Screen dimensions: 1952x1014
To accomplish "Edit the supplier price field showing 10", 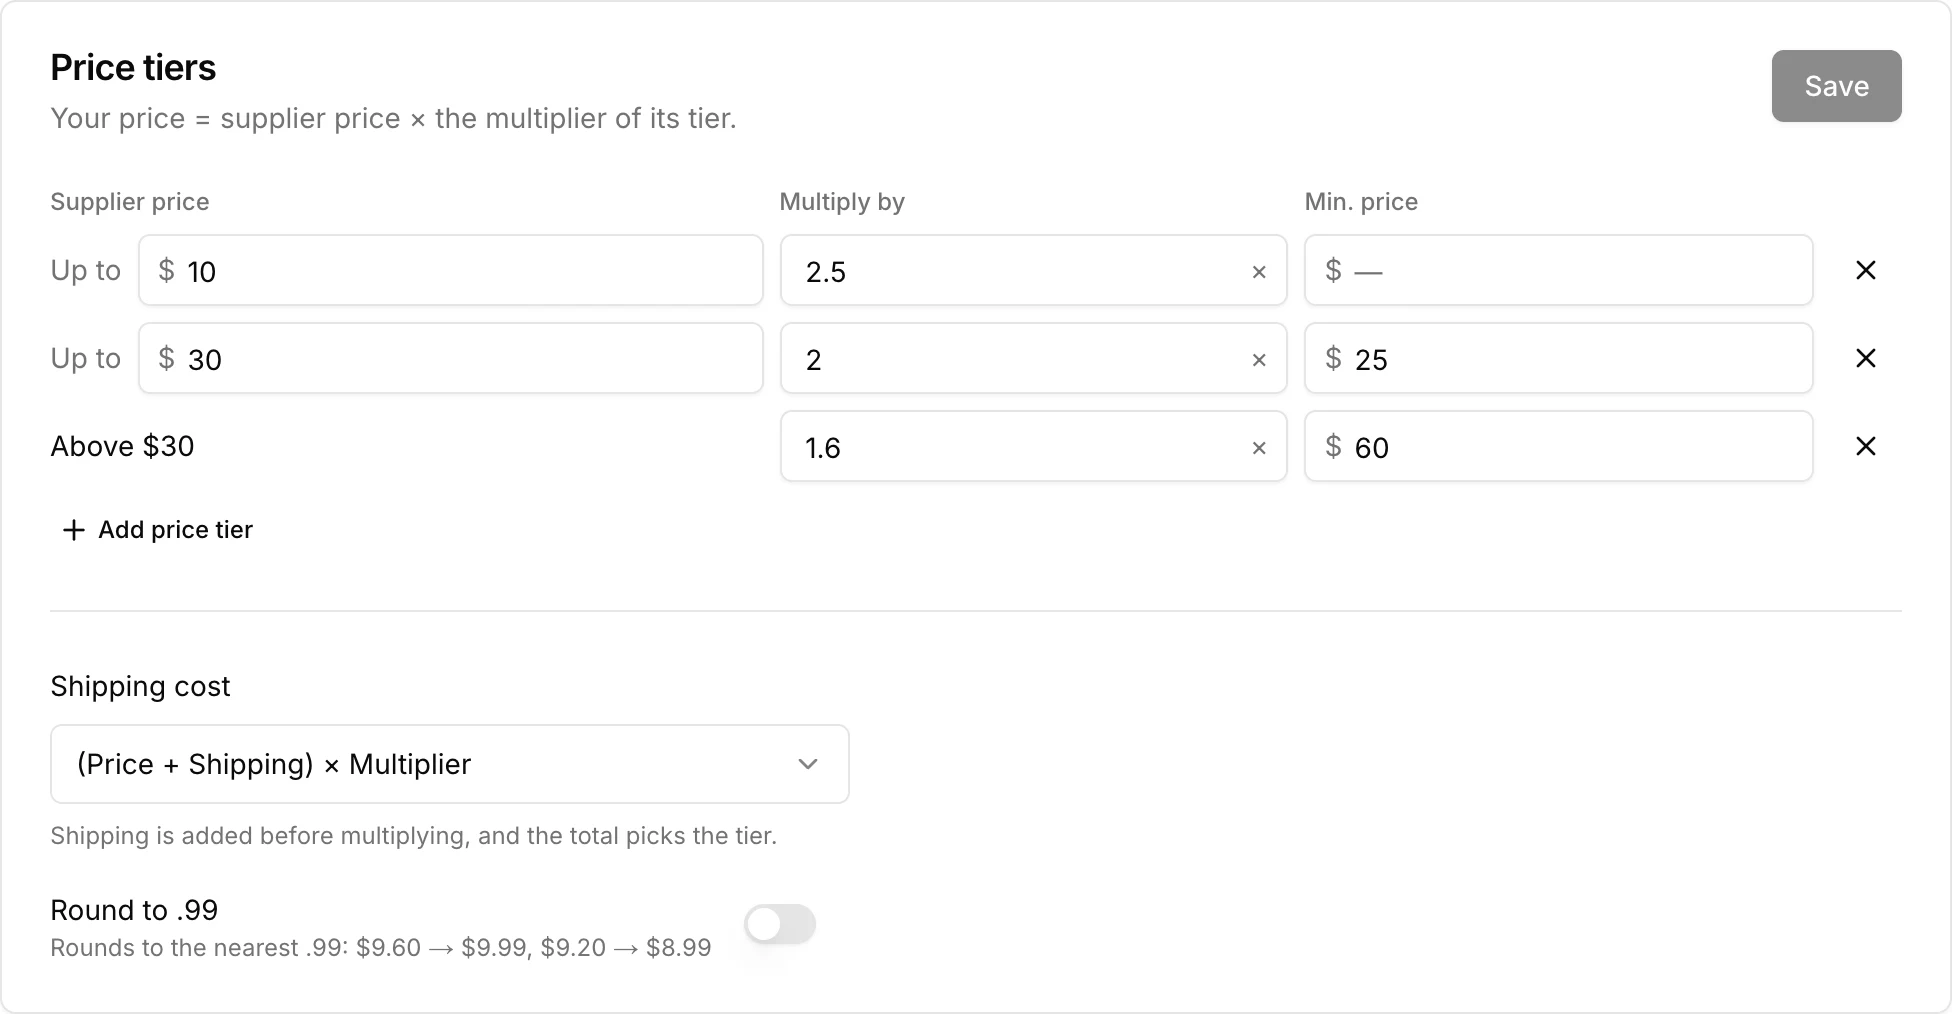I will (451, 270).
